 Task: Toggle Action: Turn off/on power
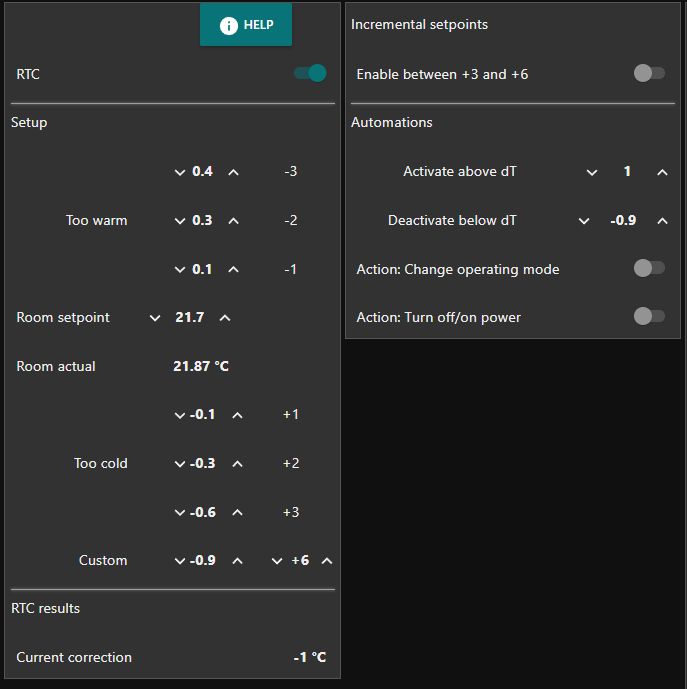click(x=649, y=316)
